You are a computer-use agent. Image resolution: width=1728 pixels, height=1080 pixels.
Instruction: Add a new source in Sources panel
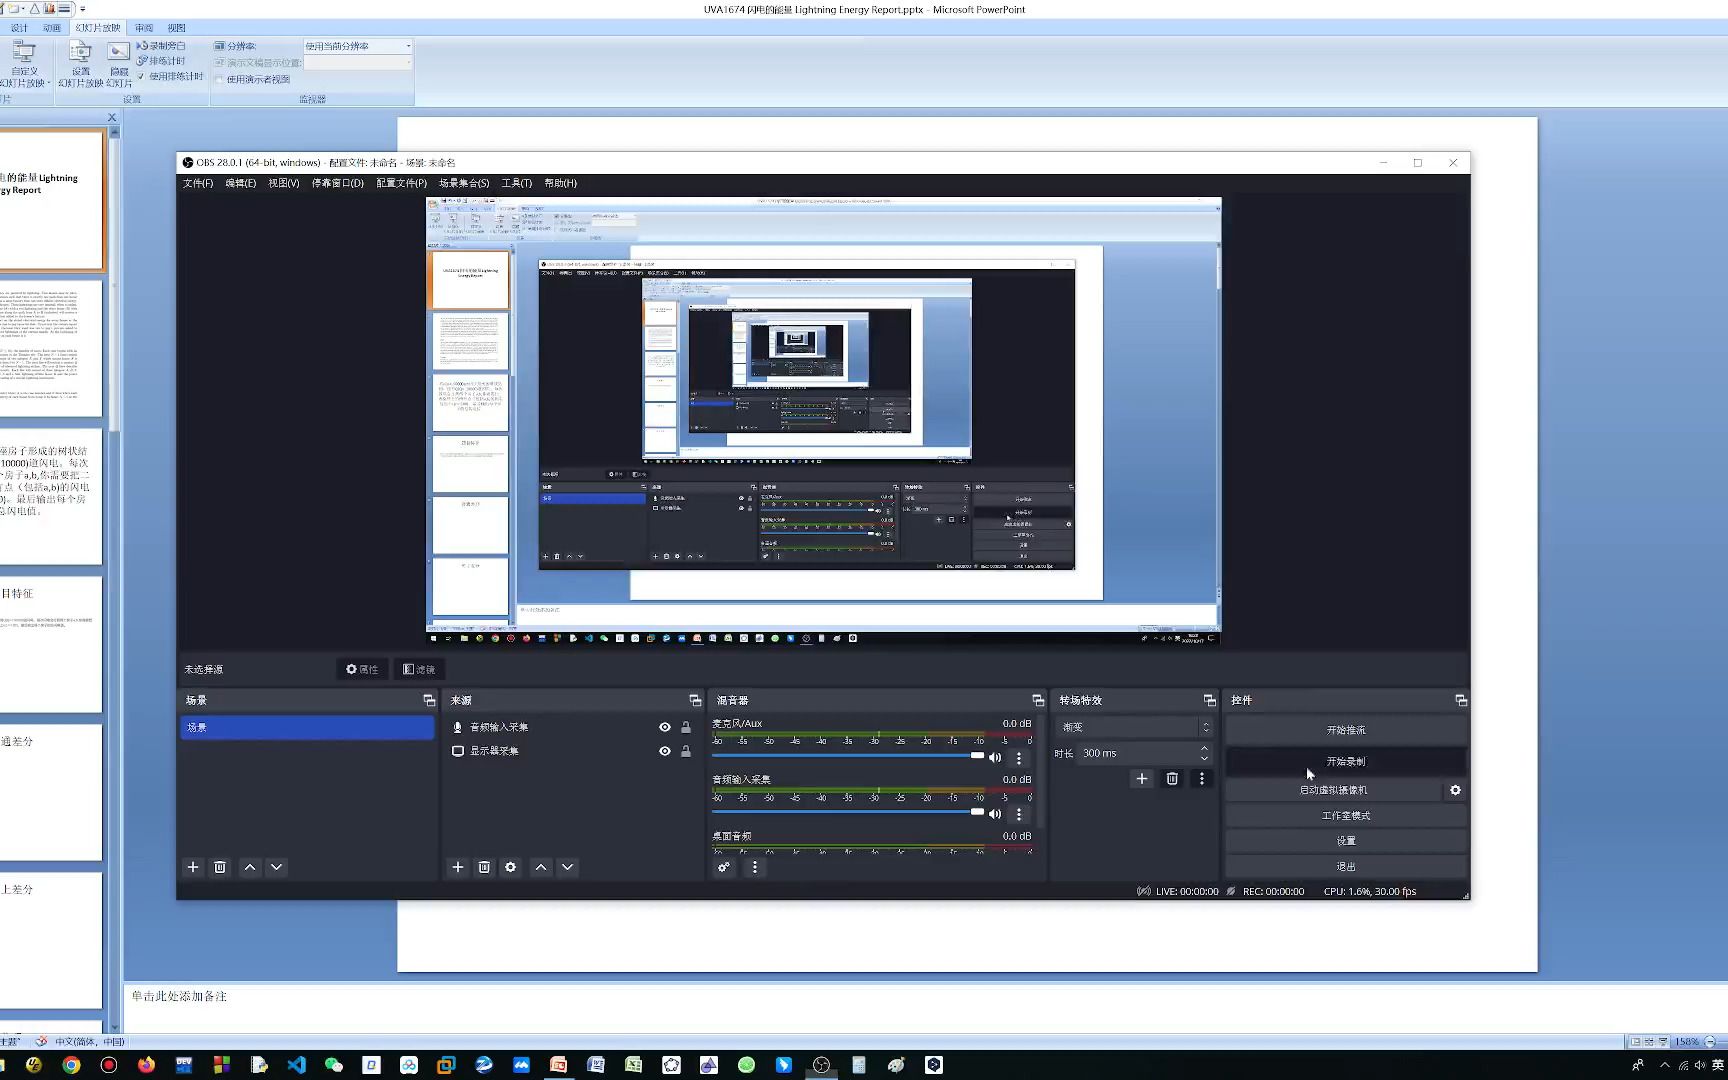(x=458, y=867)
